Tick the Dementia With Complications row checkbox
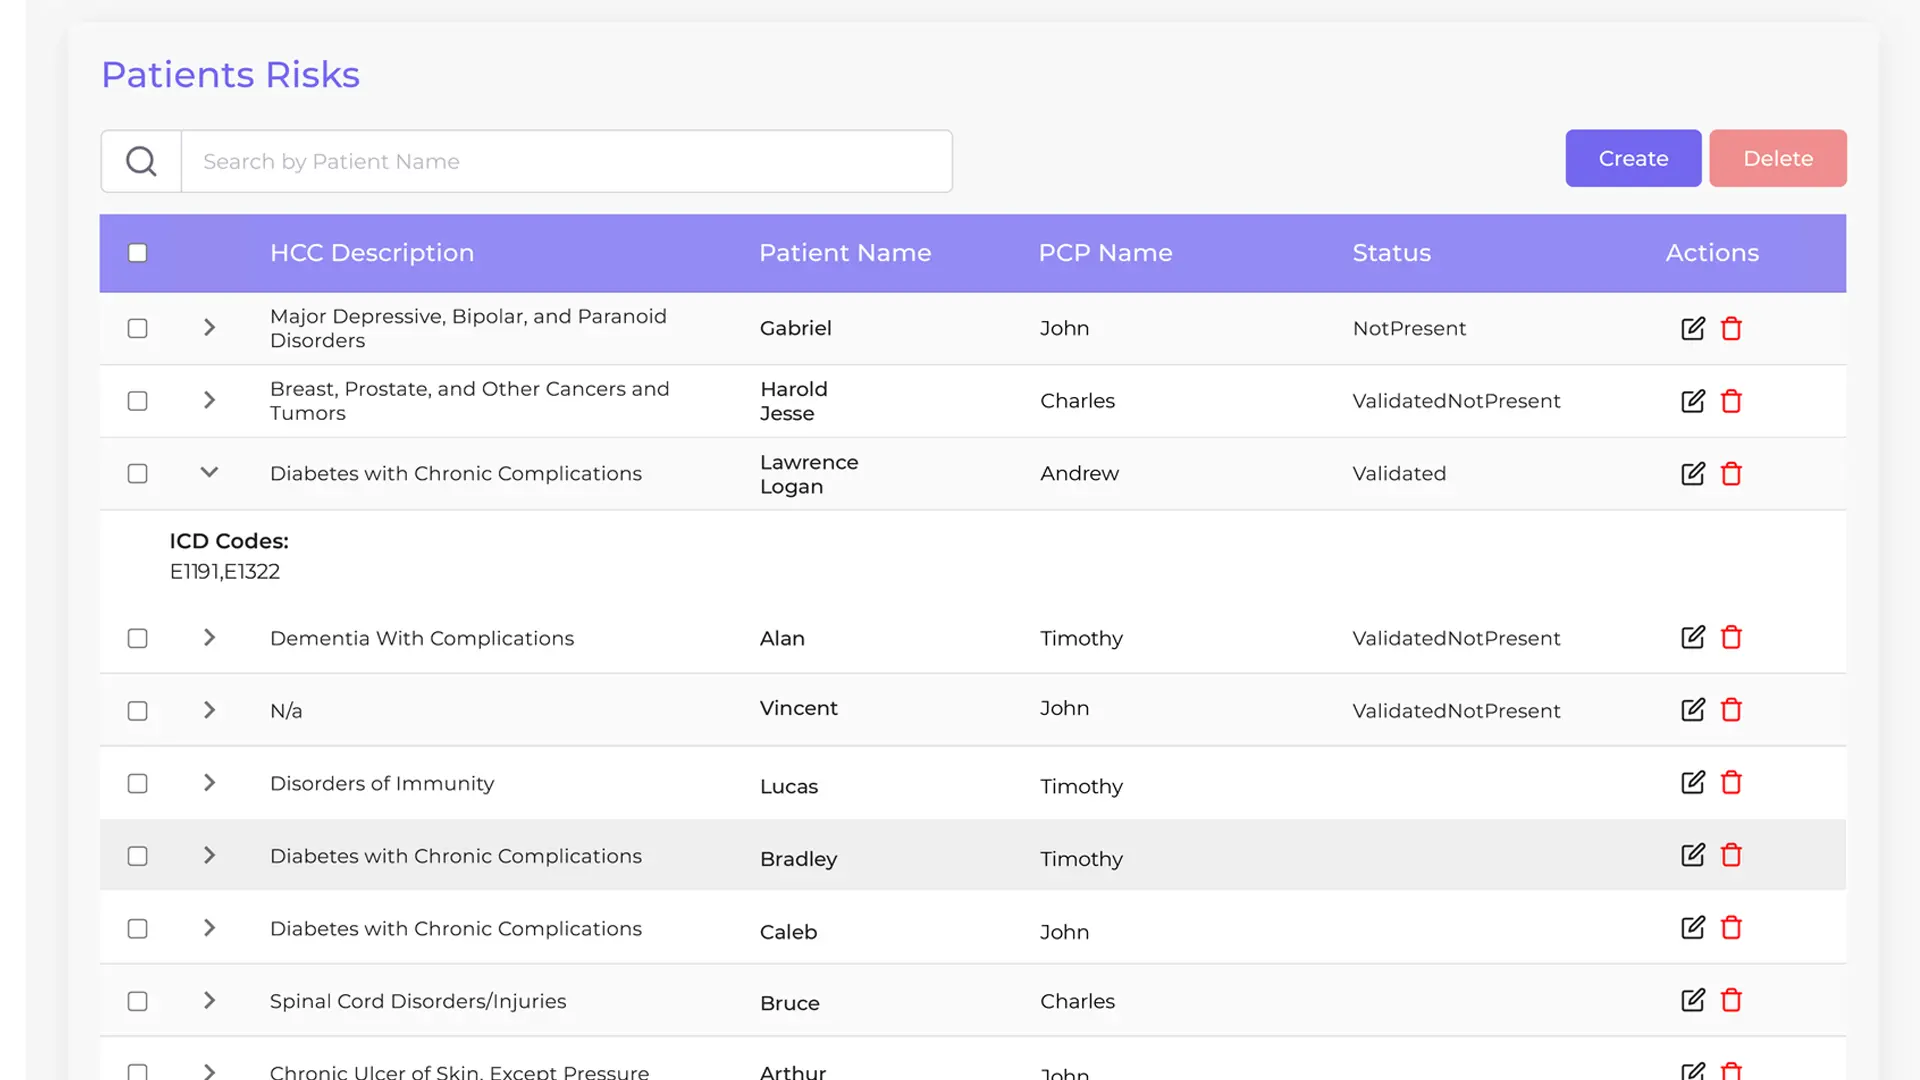 [x=138, y=638]
